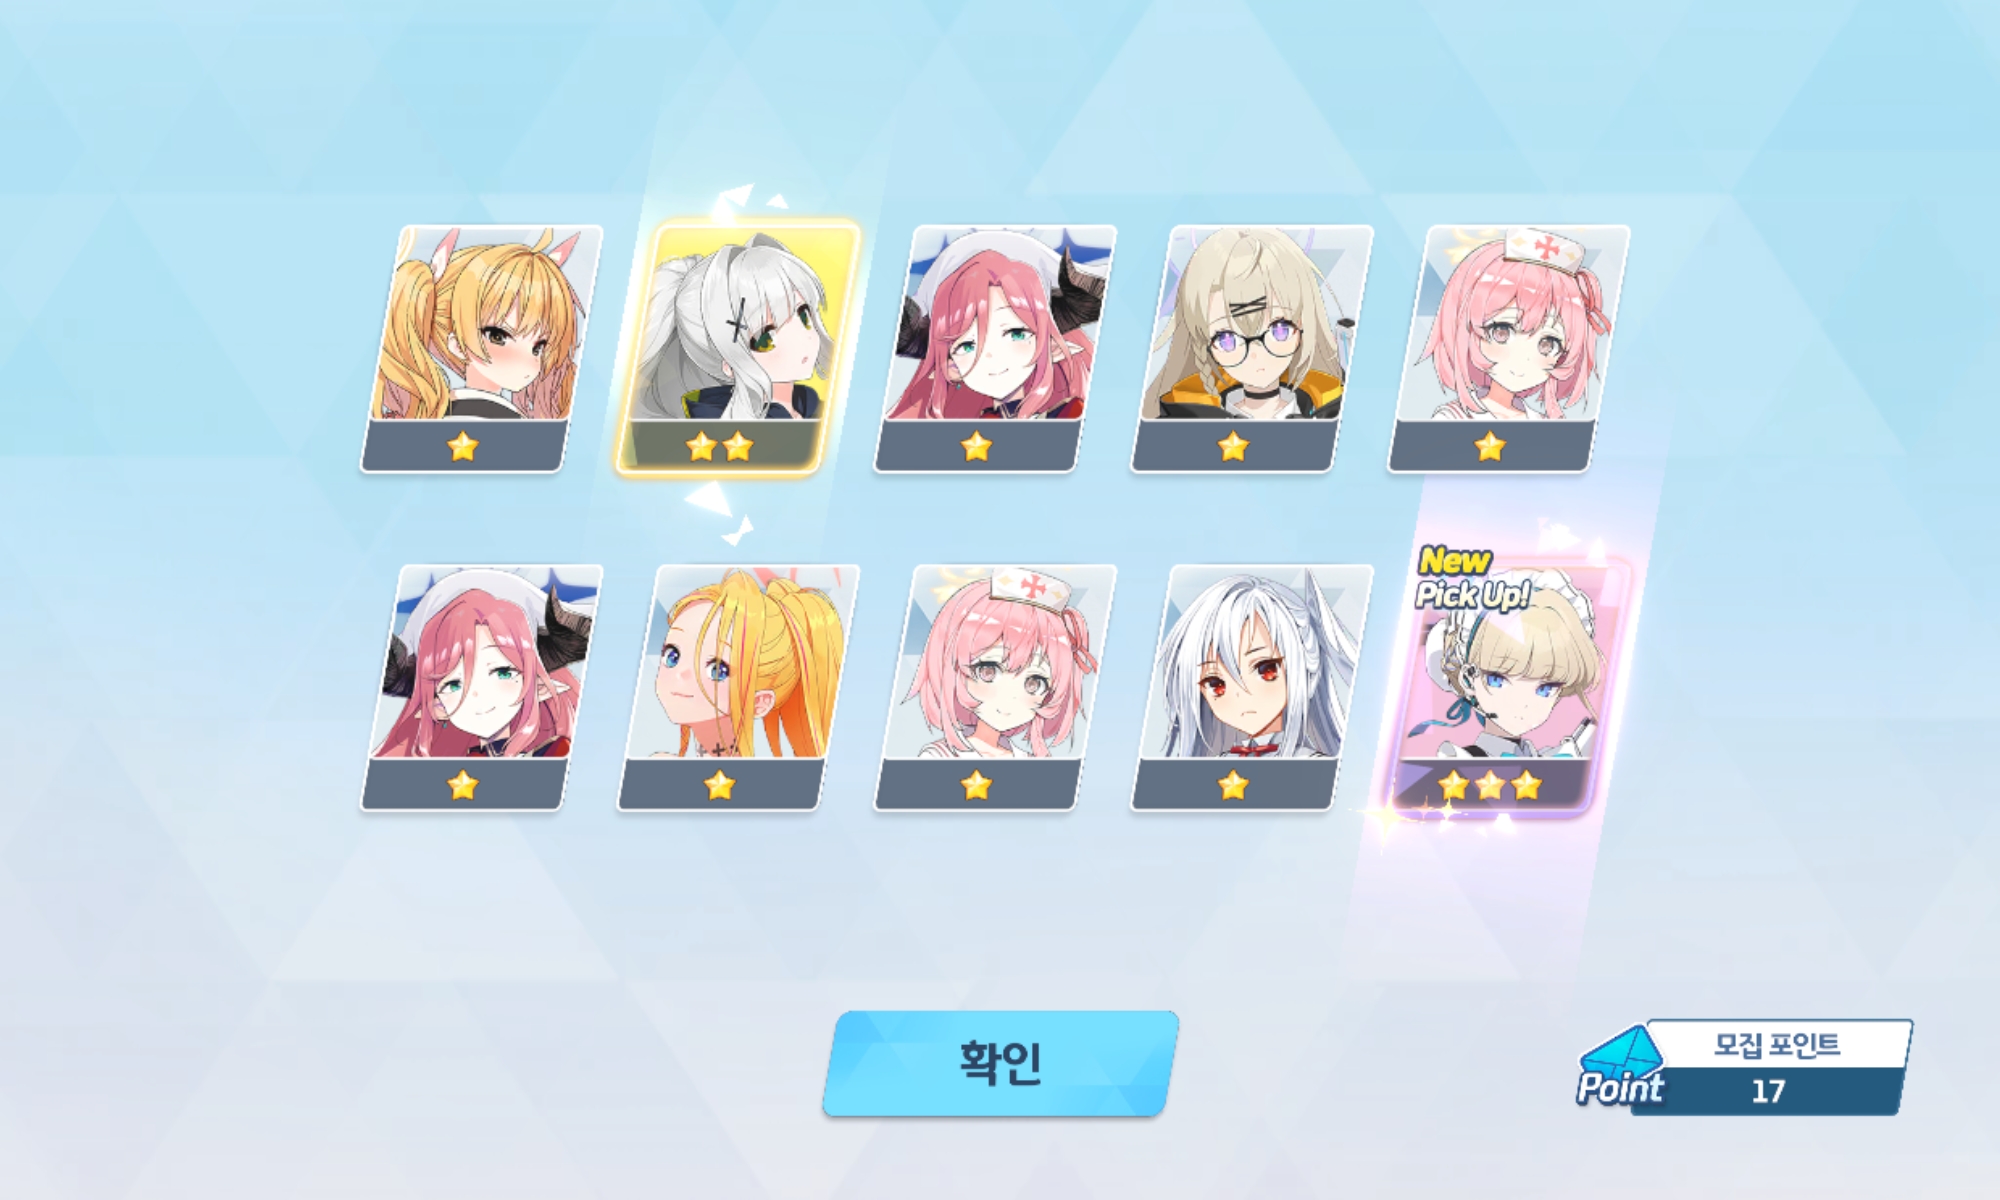
Task: Click the star under white-haired red-eyed card
Action: (x=1234, y=786)
